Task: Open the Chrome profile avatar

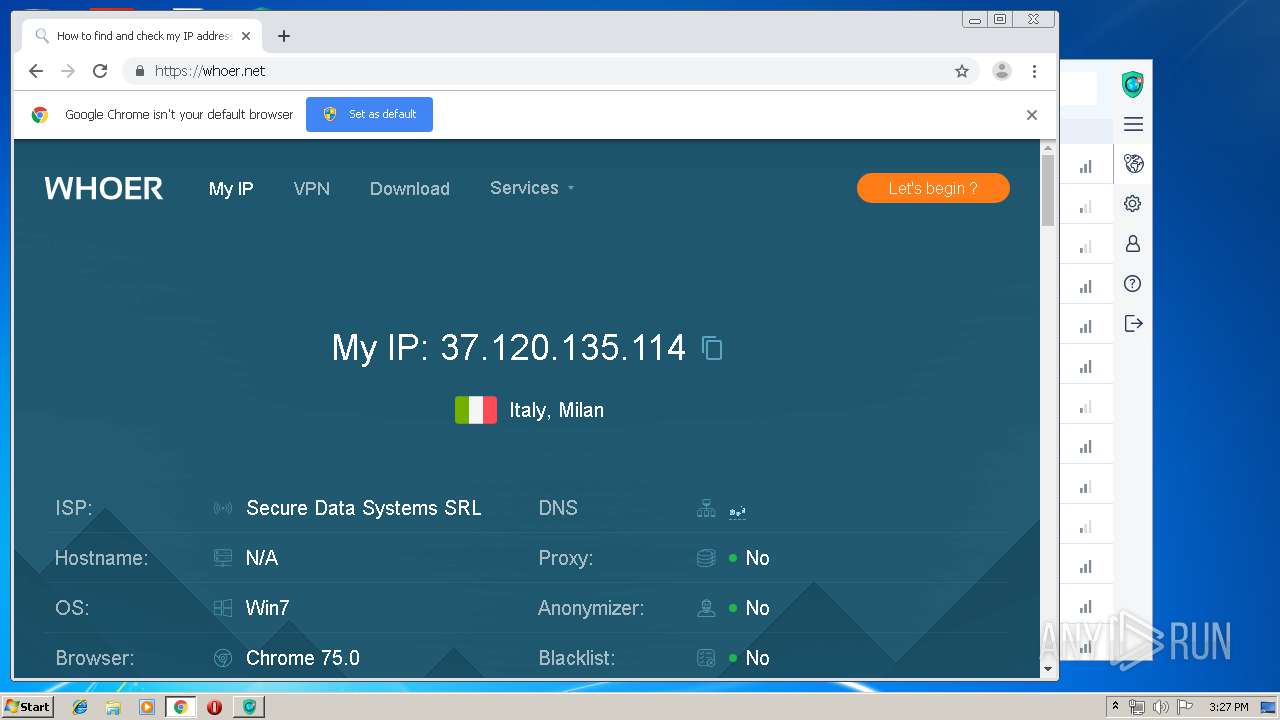Action: coord(1001,71)
